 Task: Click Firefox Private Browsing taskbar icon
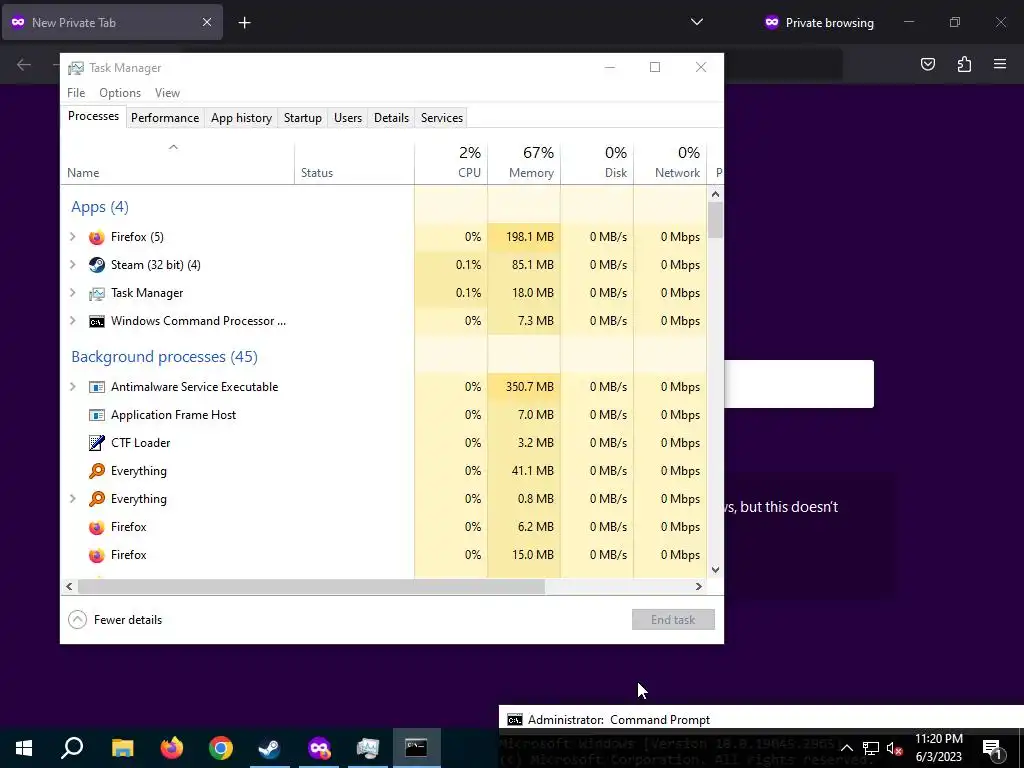pos(319,748)
